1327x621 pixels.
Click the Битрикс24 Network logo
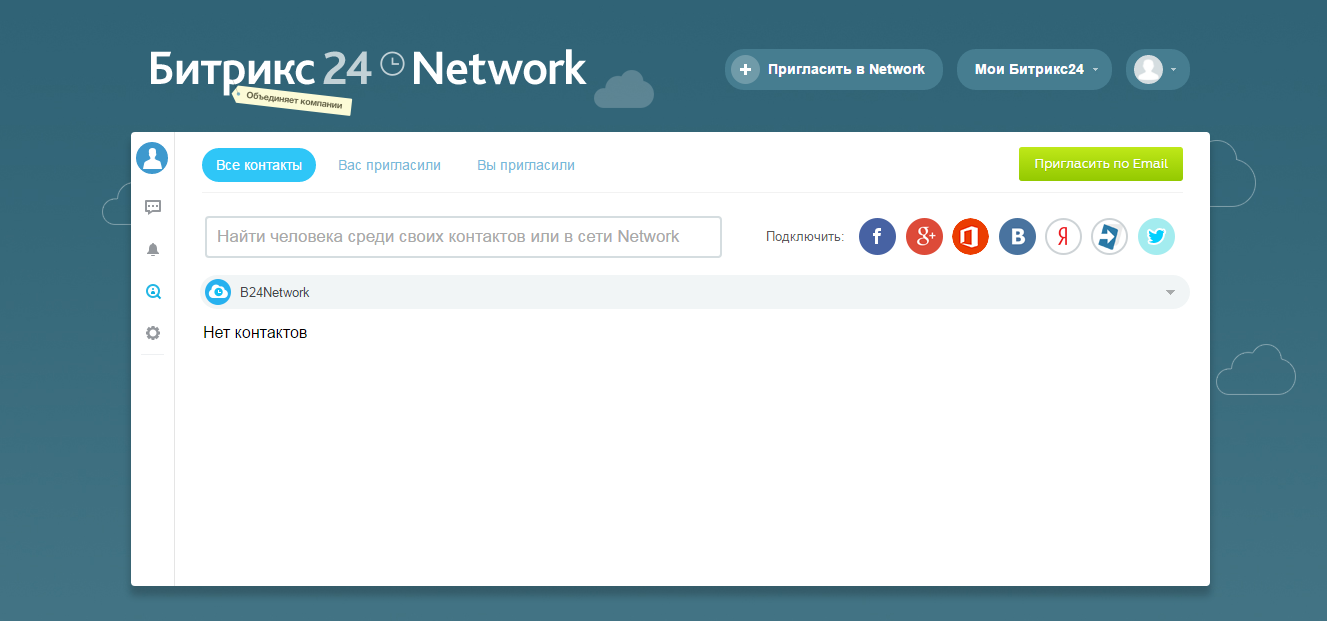tap(367, 69)
